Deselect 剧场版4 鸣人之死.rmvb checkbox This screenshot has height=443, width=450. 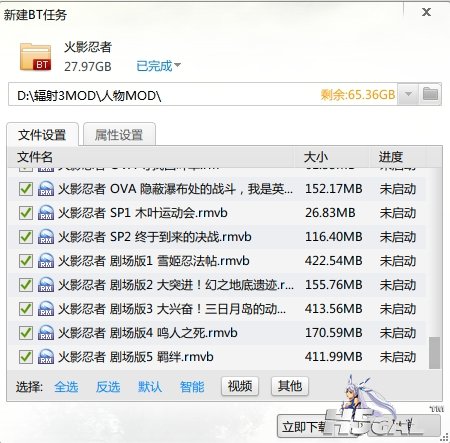[x=26, y=333]
